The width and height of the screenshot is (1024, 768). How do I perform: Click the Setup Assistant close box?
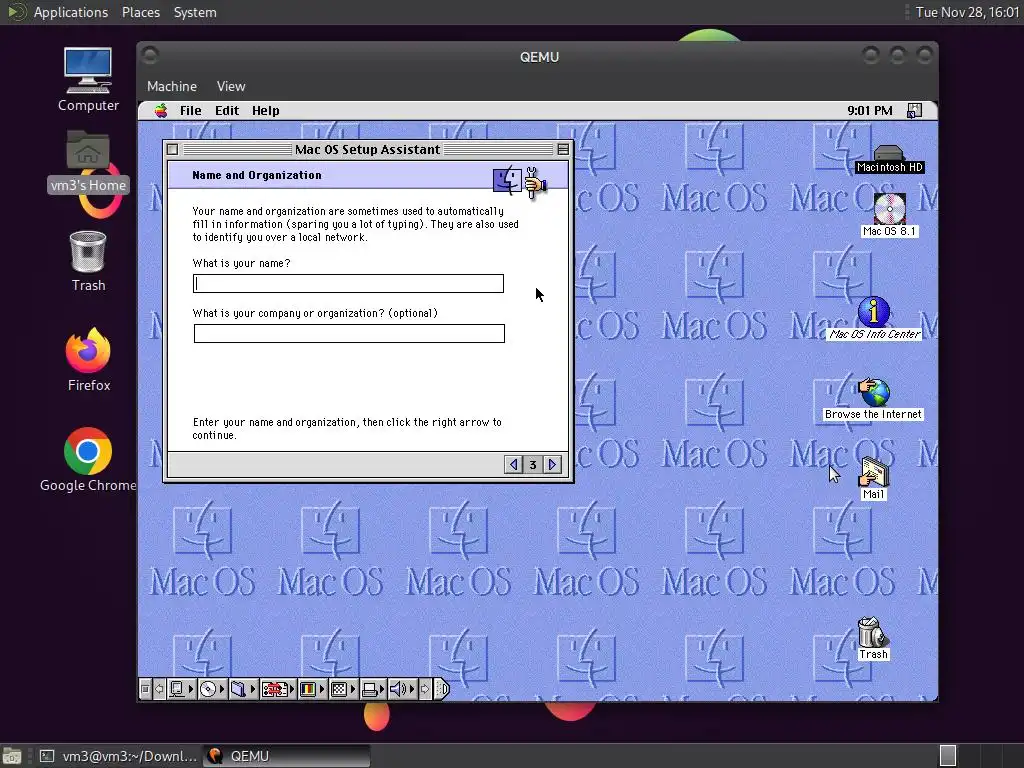pos(172,150)
